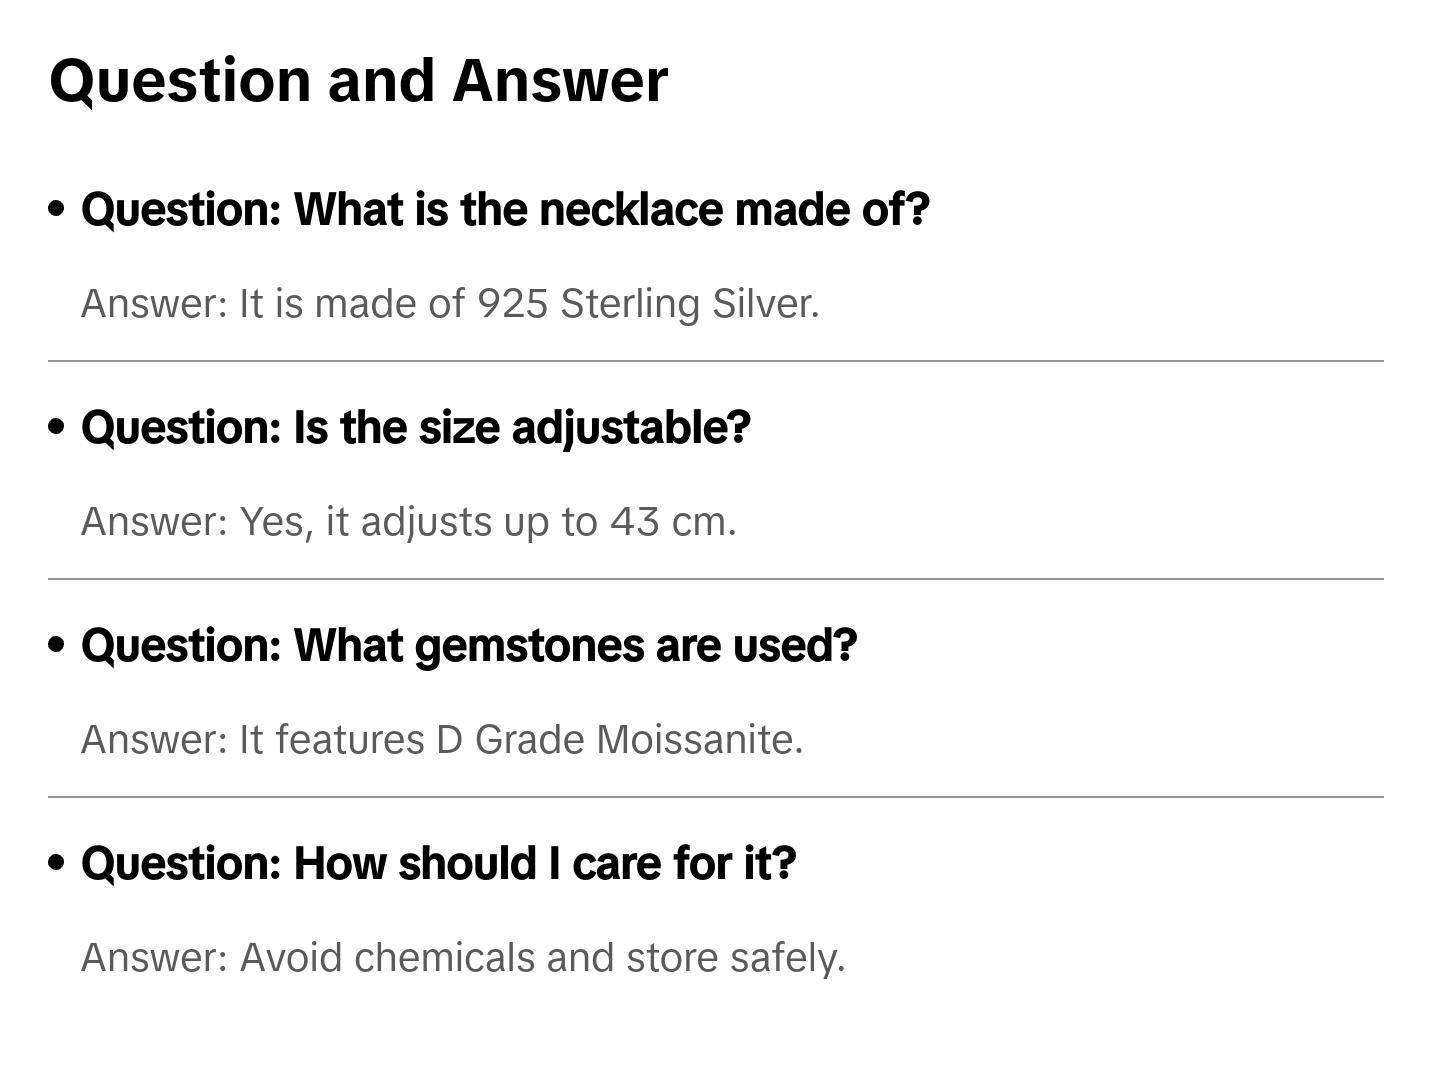Click the word 'Moissanite' in the answer
Screen dimensions: 1432x1072
click(x=699, y=740)
